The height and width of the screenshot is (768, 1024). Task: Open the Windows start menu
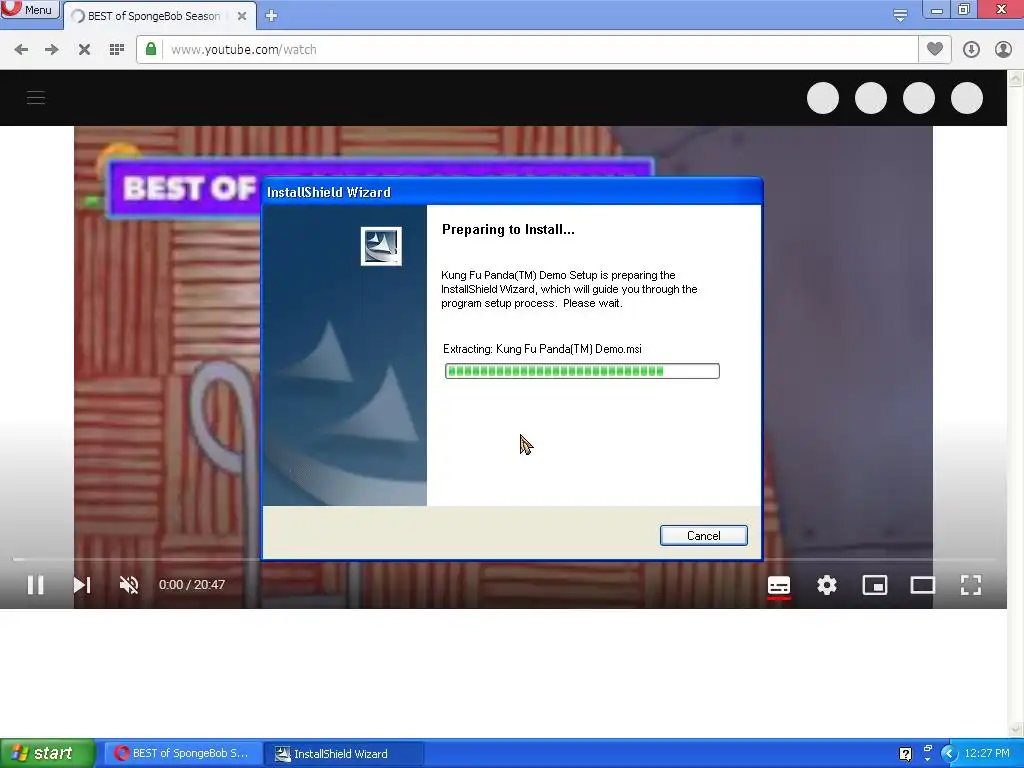47,753
